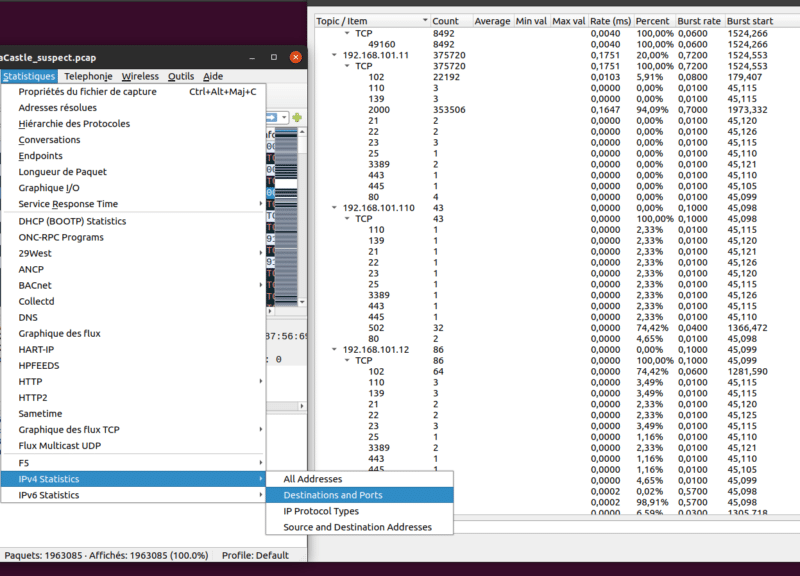
Task: Click the green plus add-filter button
Action: tap(297, 118)
